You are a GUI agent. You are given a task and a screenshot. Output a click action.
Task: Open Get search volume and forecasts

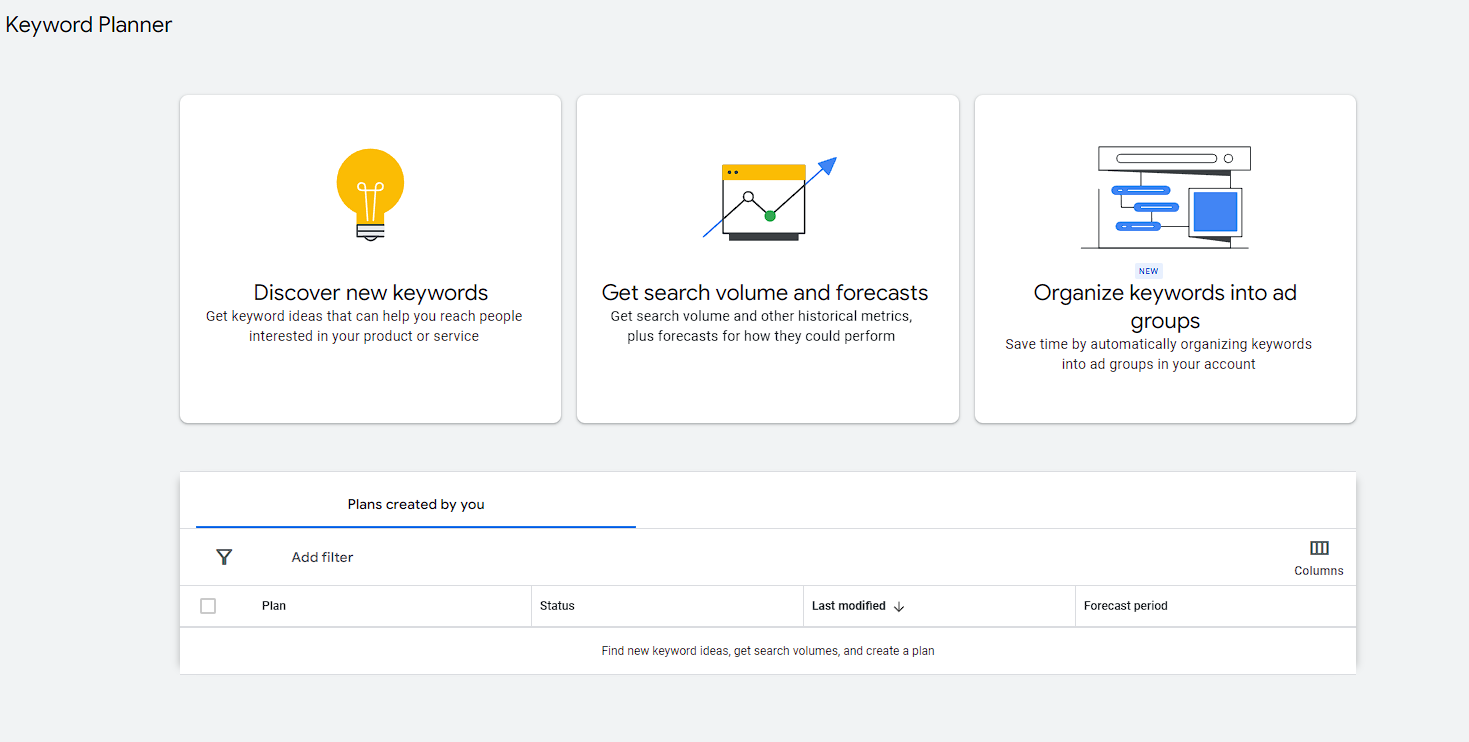point(765,258)
